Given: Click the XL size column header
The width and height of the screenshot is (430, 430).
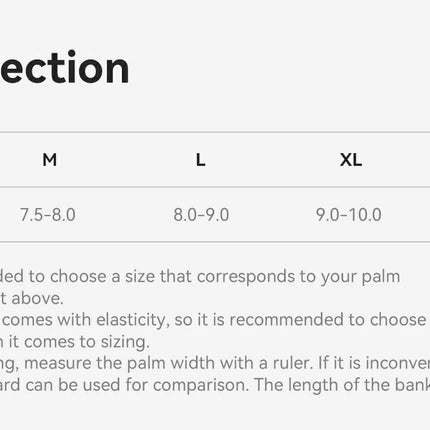Looking at the screenshot, I should [x=351, y=160].
